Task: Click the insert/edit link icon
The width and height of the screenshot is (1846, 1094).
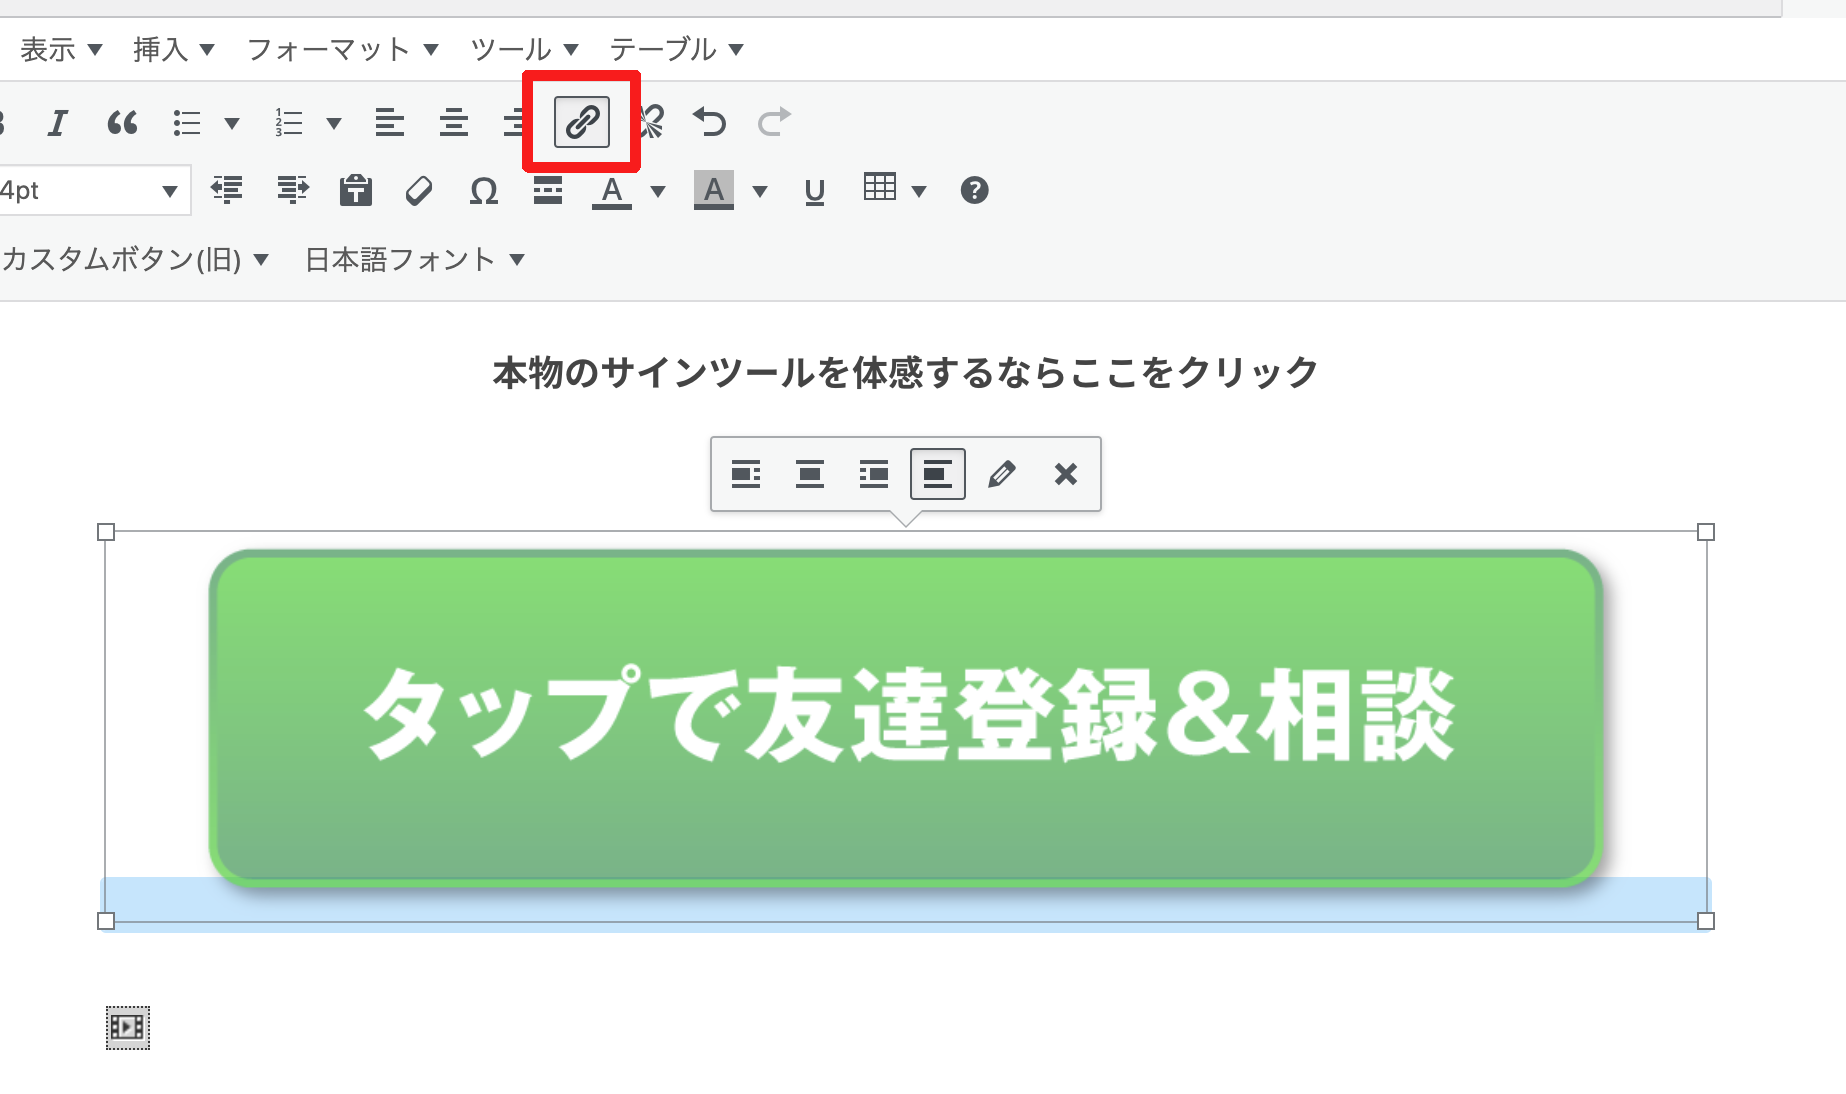Action: pos(582,122)
